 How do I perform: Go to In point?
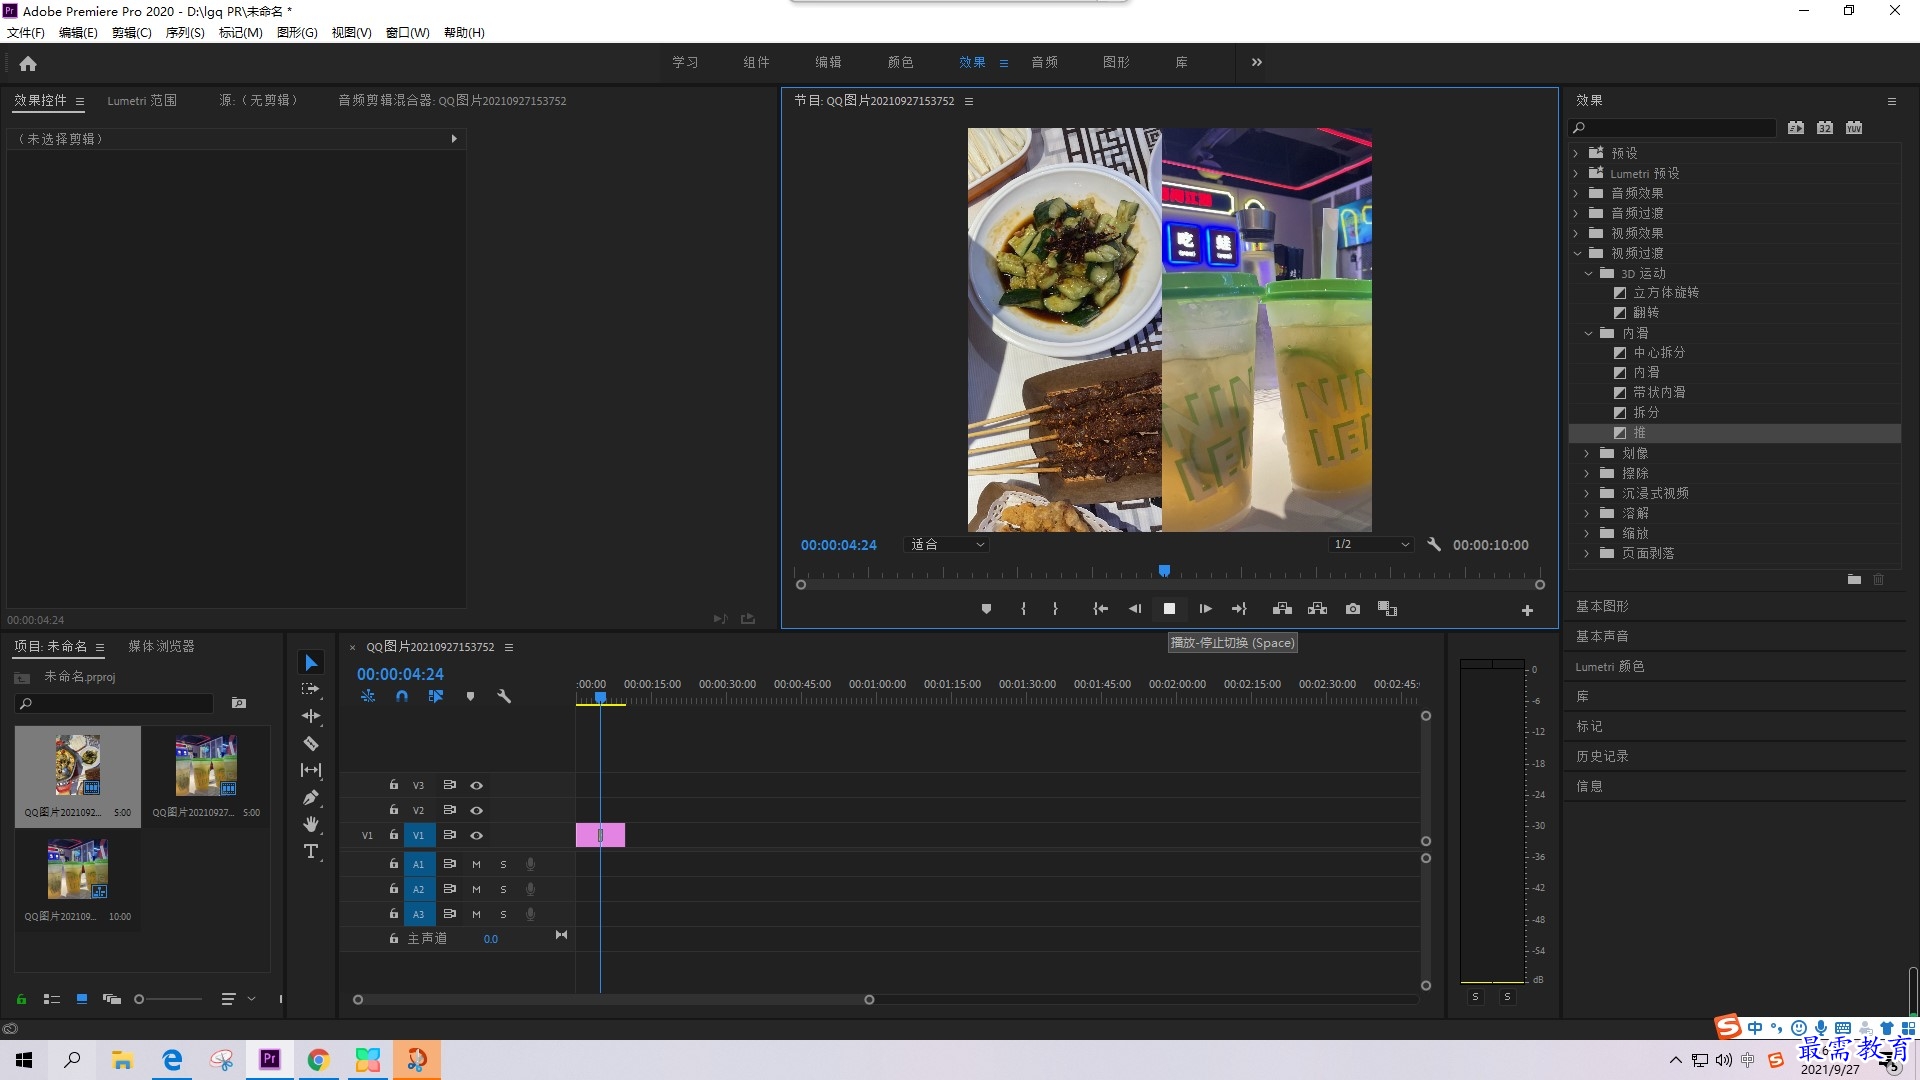[1100, 609]
